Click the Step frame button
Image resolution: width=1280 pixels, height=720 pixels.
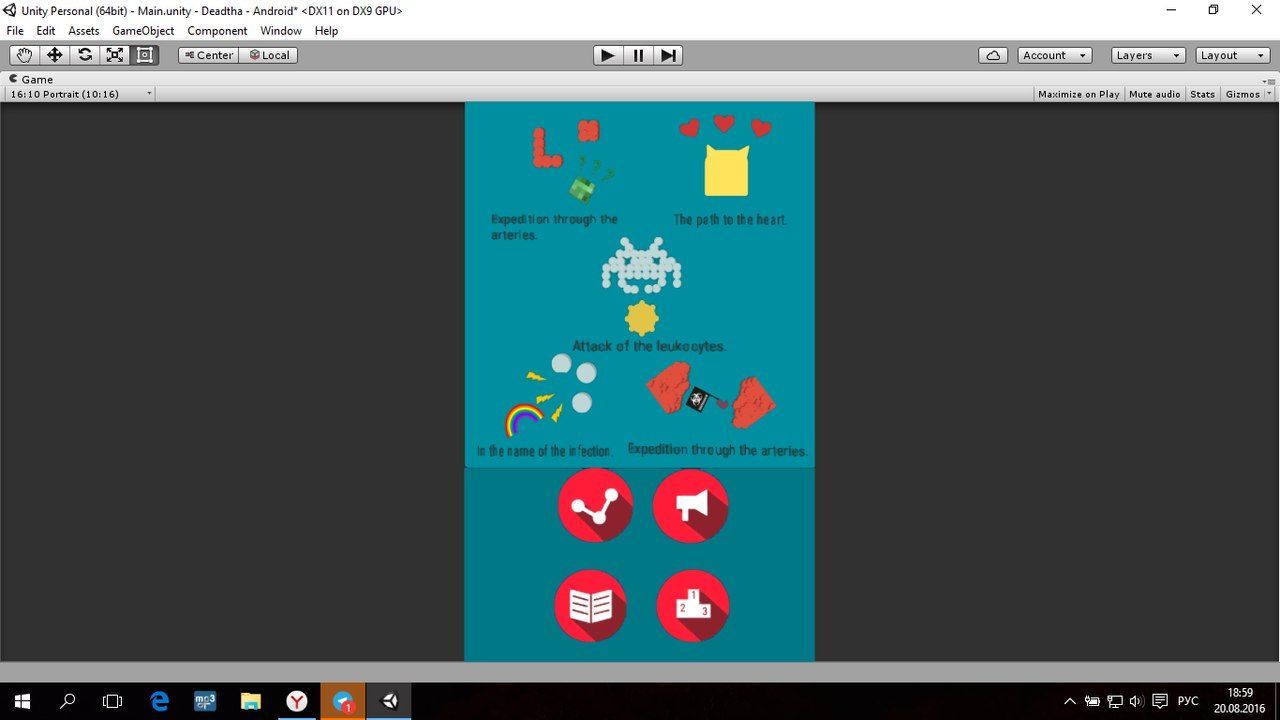[x=668, y=55]
